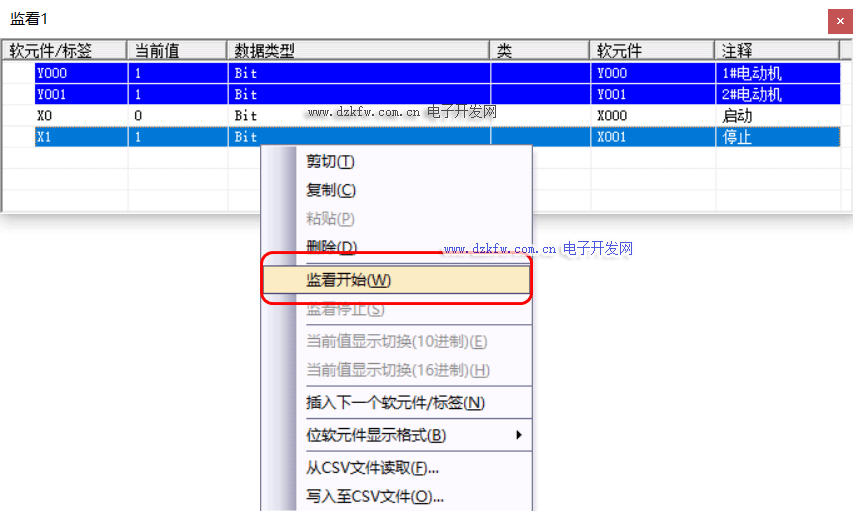Expand the 位软元件显示格式(B) submenu

(376, 435)
